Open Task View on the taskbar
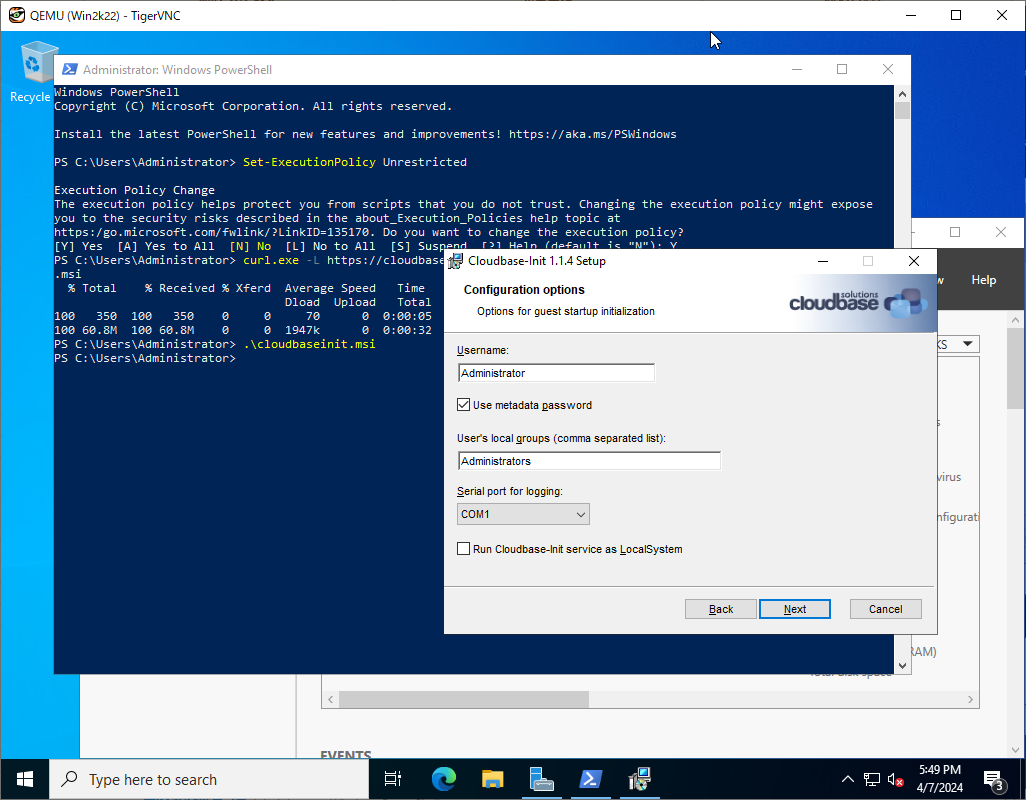This screenshot has width=1026, height=800. coord(393,779)
